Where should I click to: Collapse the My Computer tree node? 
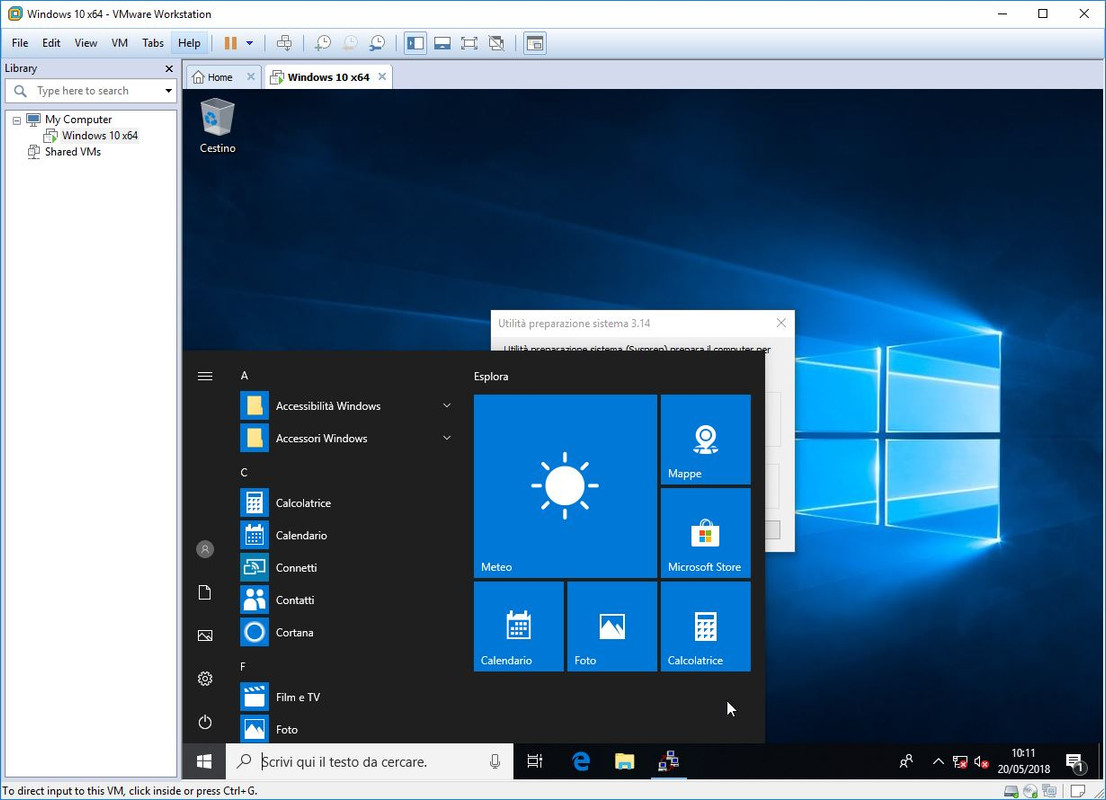point(17,120)
